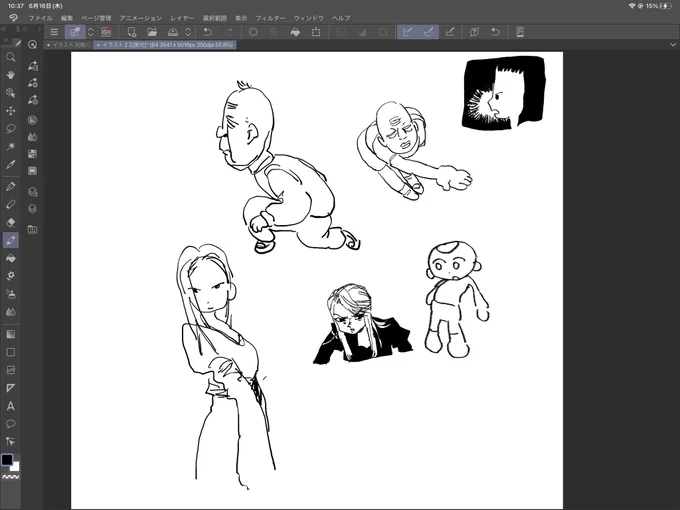The width and height of the screenshot is (680, 510).
Task: Choose the Lasso selection tool
Action: click(x=11, y=129)
